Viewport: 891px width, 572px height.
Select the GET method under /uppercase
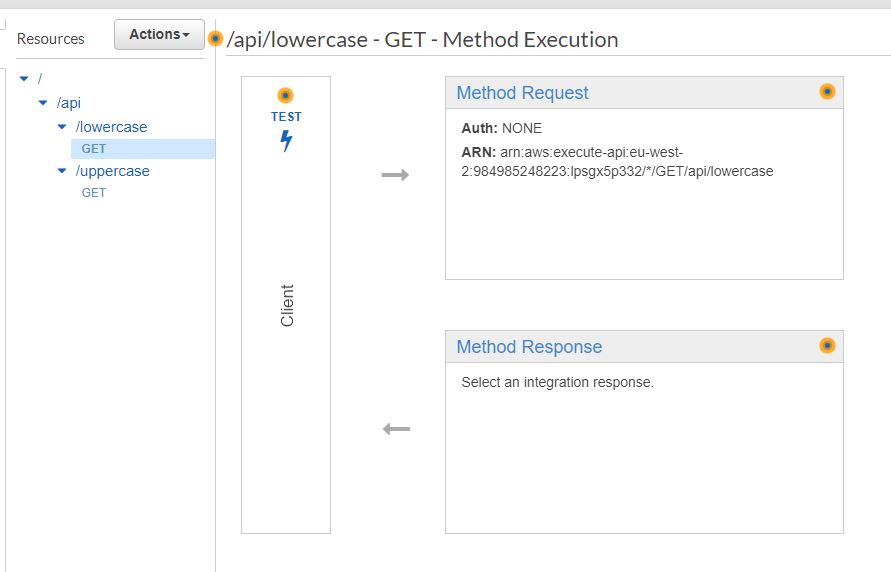point(94,193)
